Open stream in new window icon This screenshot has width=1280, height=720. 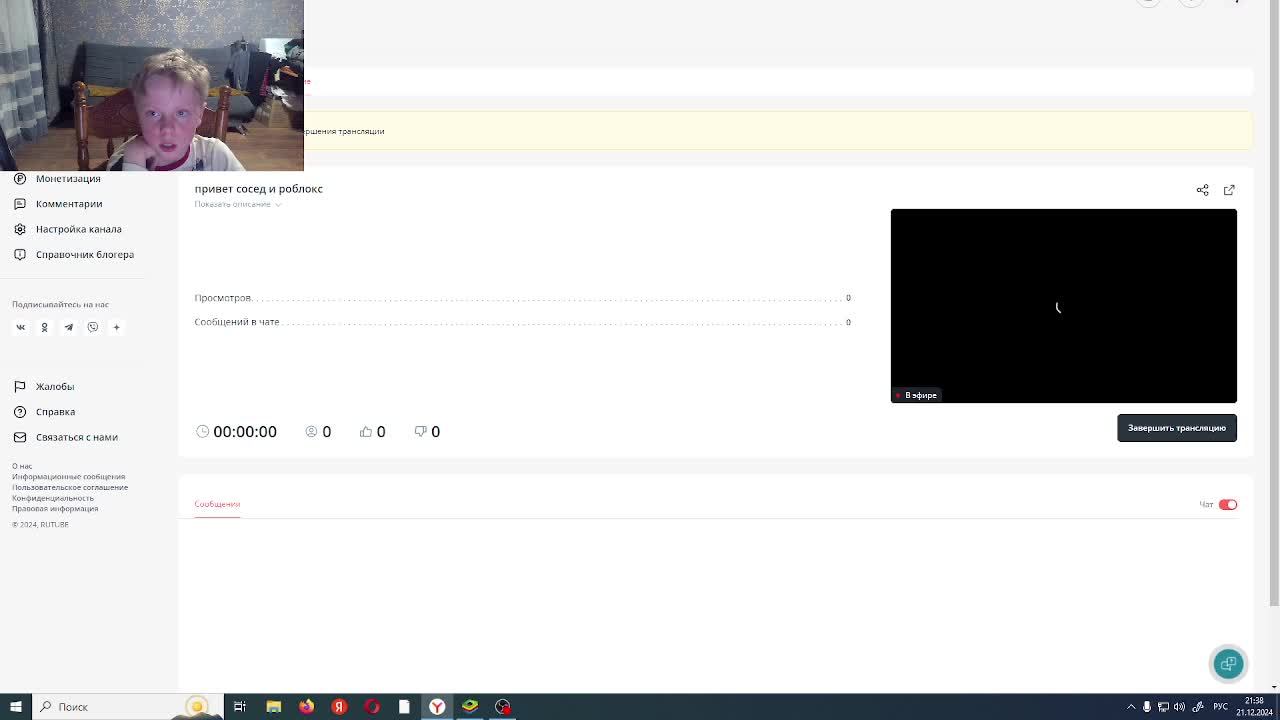click(1229, 190)
